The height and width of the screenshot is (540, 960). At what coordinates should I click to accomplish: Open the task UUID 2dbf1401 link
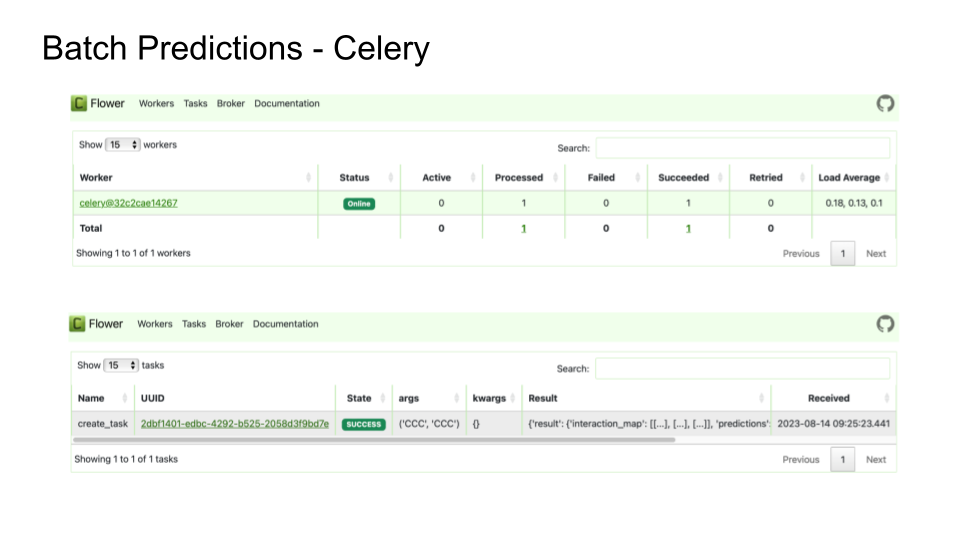235,424
